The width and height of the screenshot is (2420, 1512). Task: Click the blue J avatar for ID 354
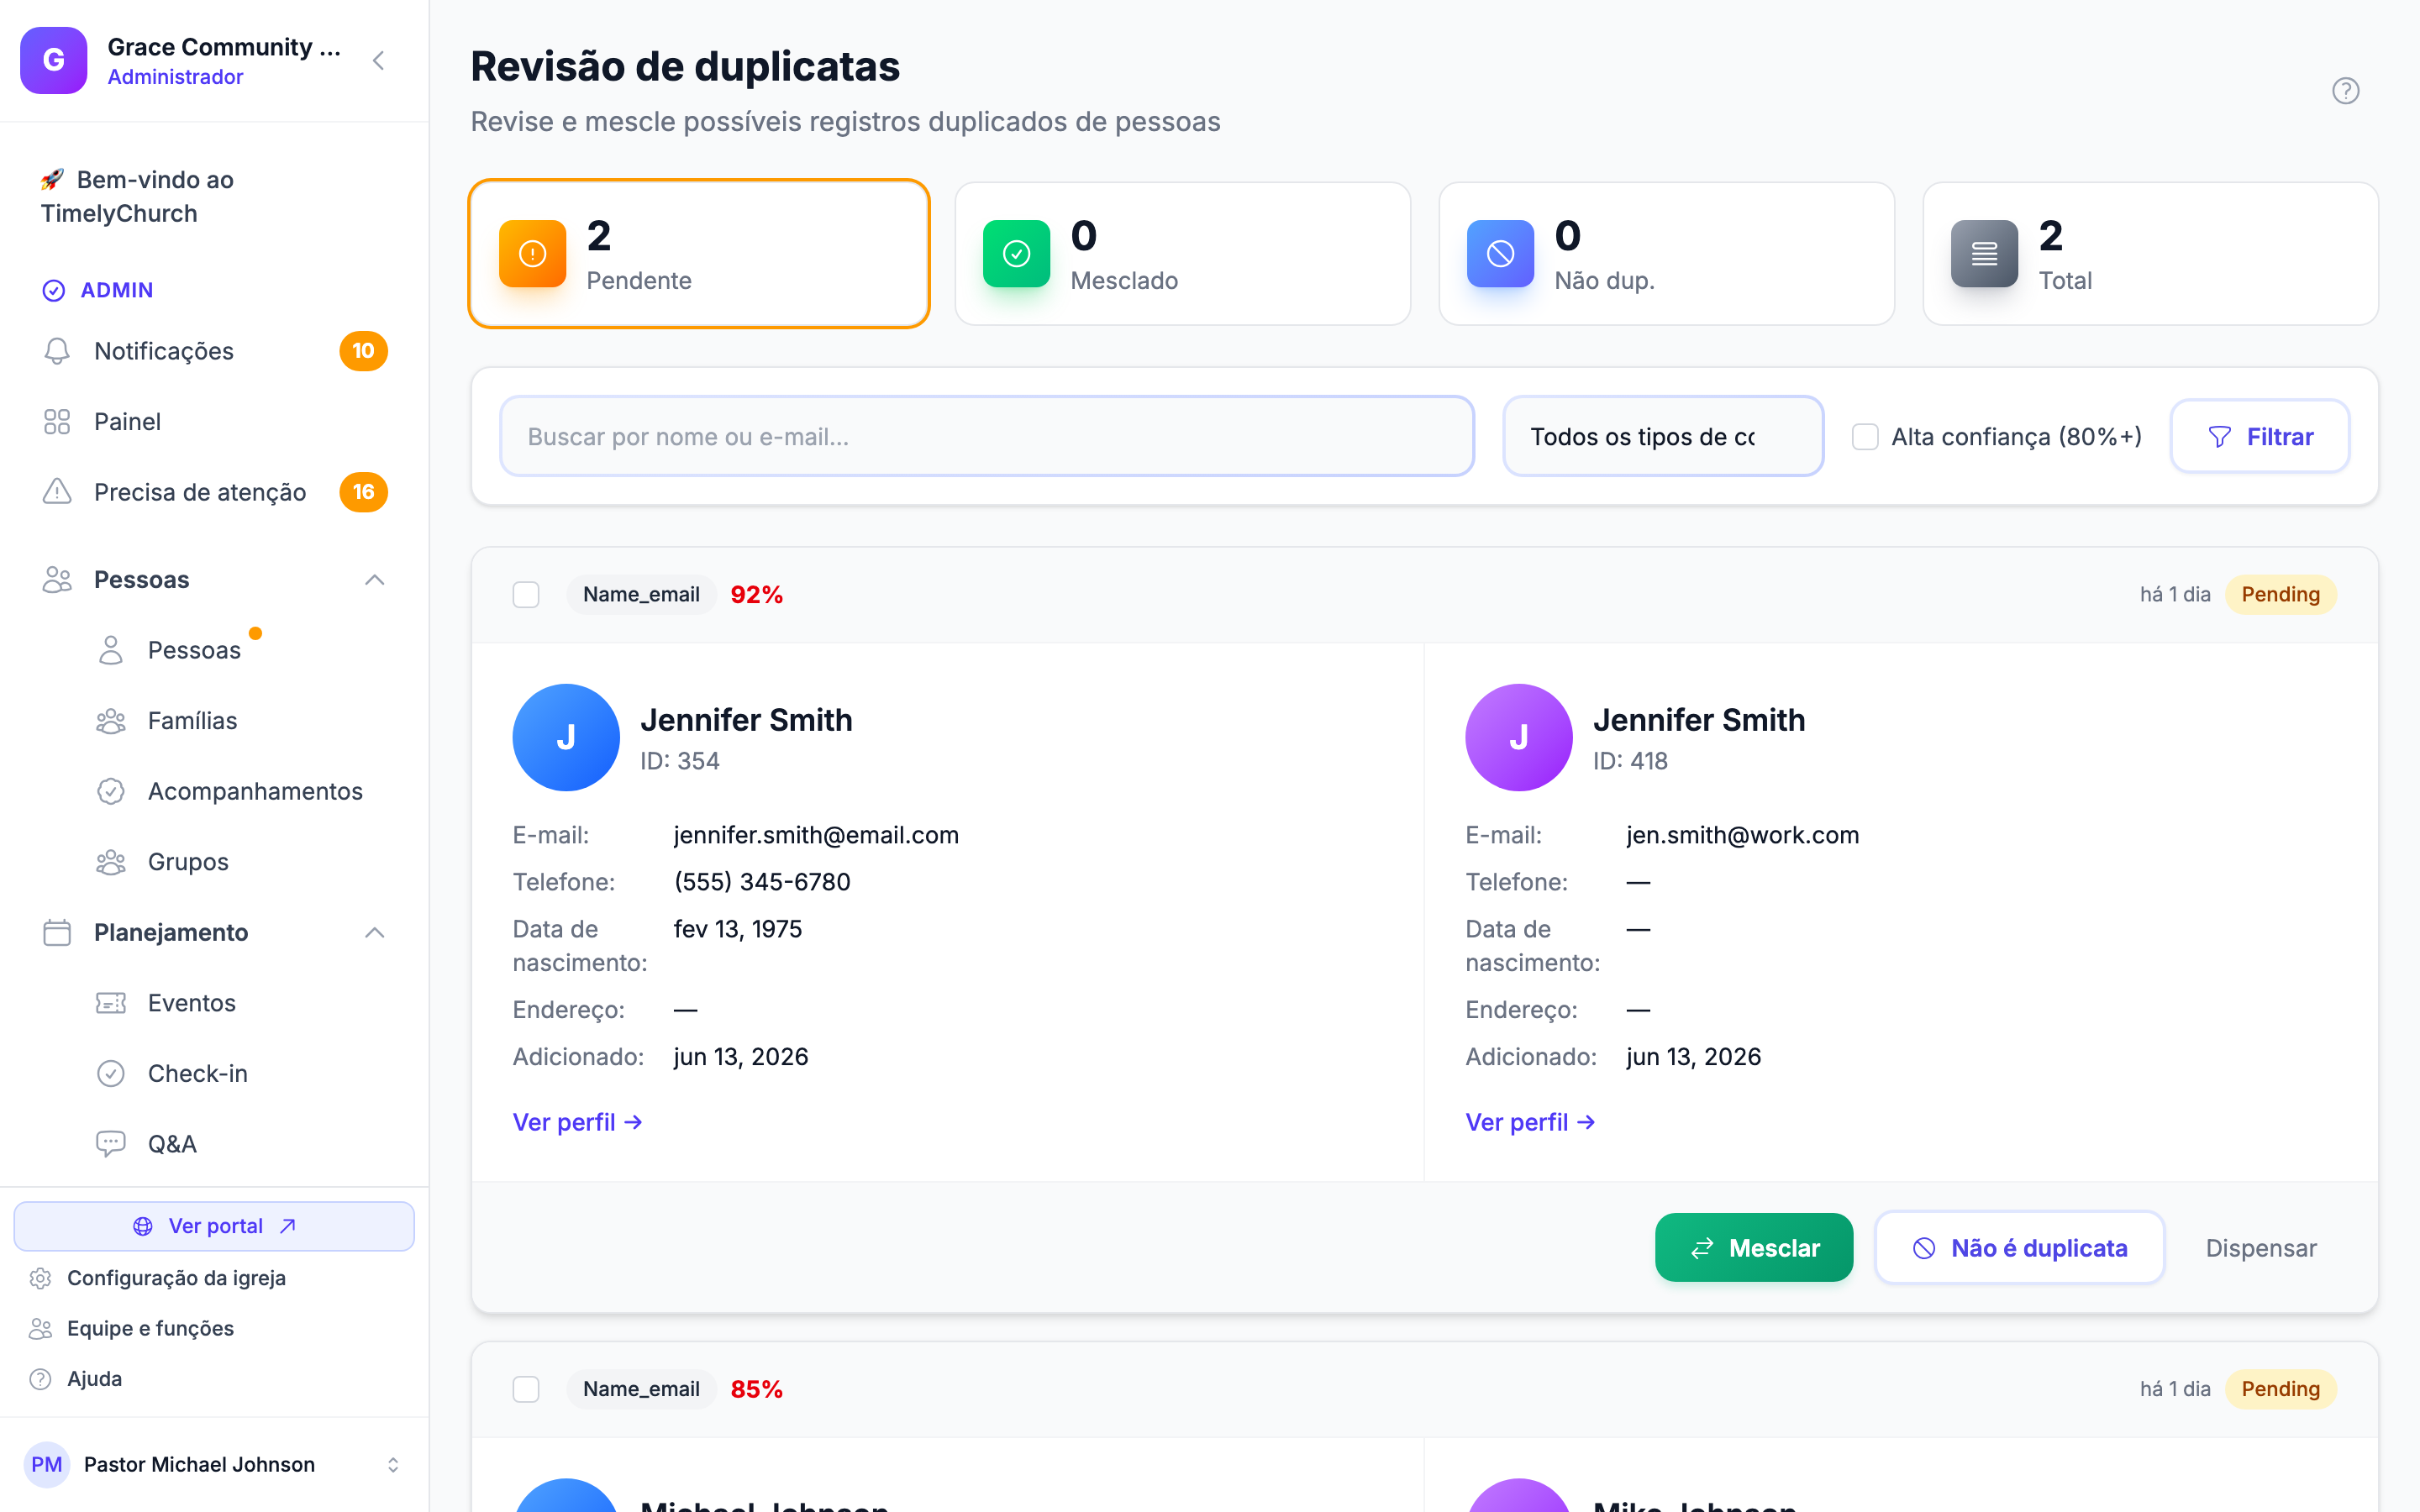coord(566,737)
